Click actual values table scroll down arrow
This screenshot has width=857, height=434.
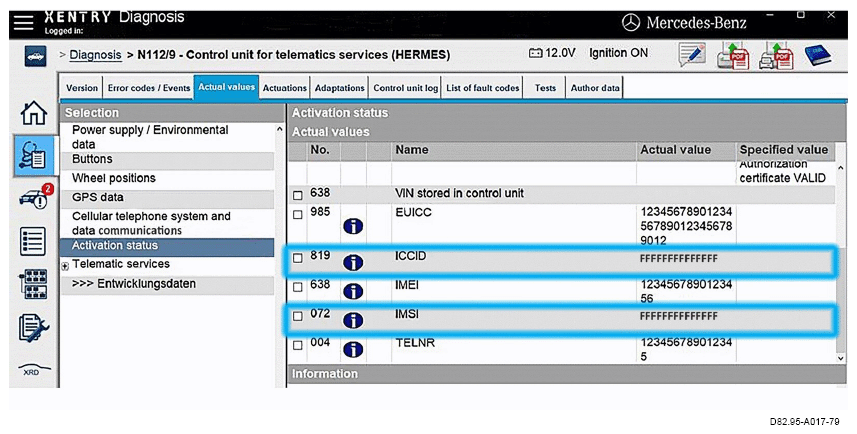pyautogui.click(x=841, y=358)
